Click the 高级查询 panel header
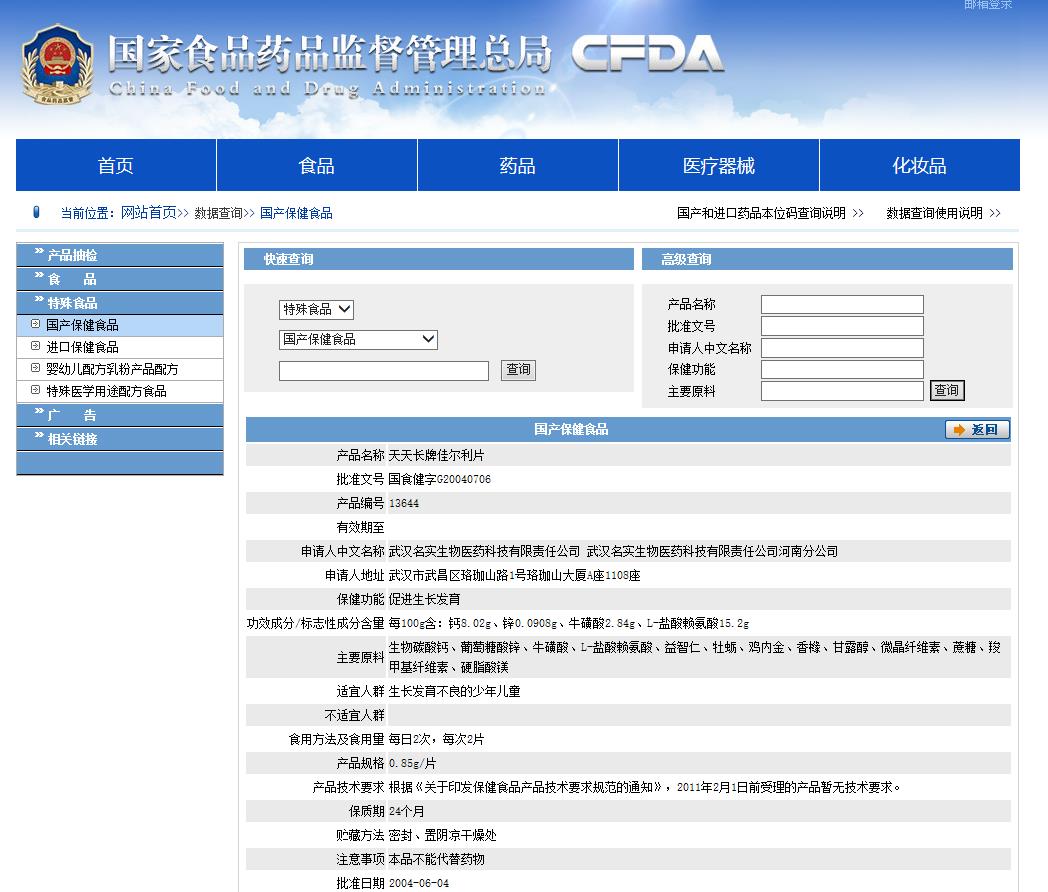 click(x=827, y=259)
